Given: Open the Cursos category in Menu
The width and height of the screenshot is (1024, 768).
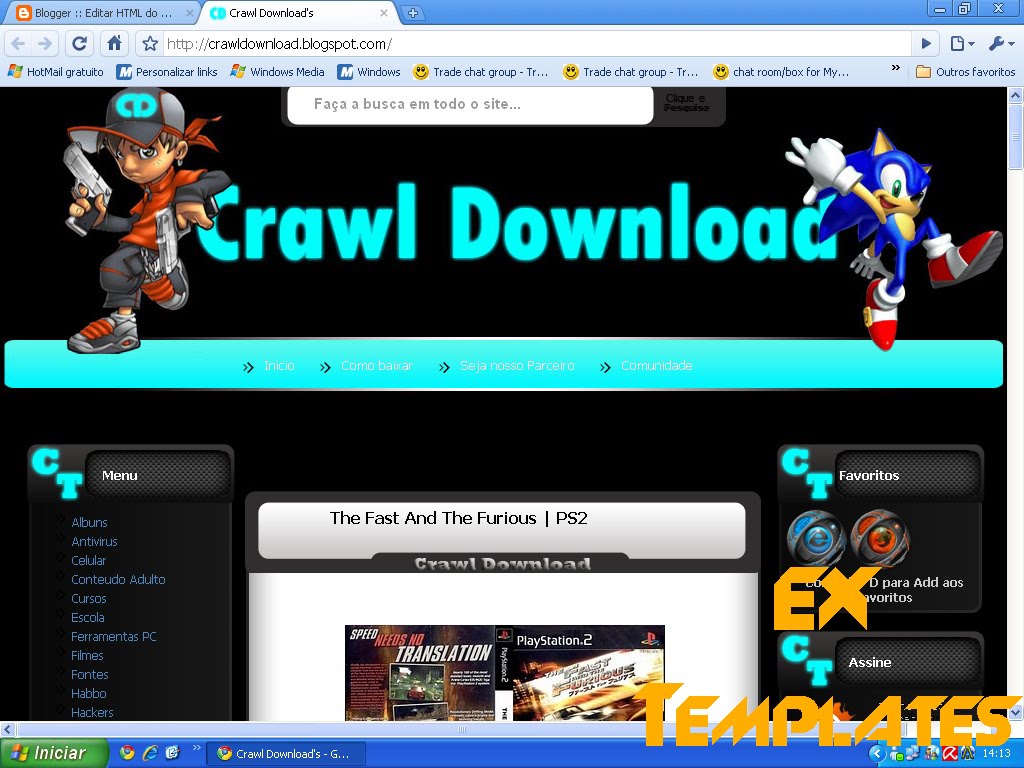Looking at the screenshot, I should pos(89,598).
